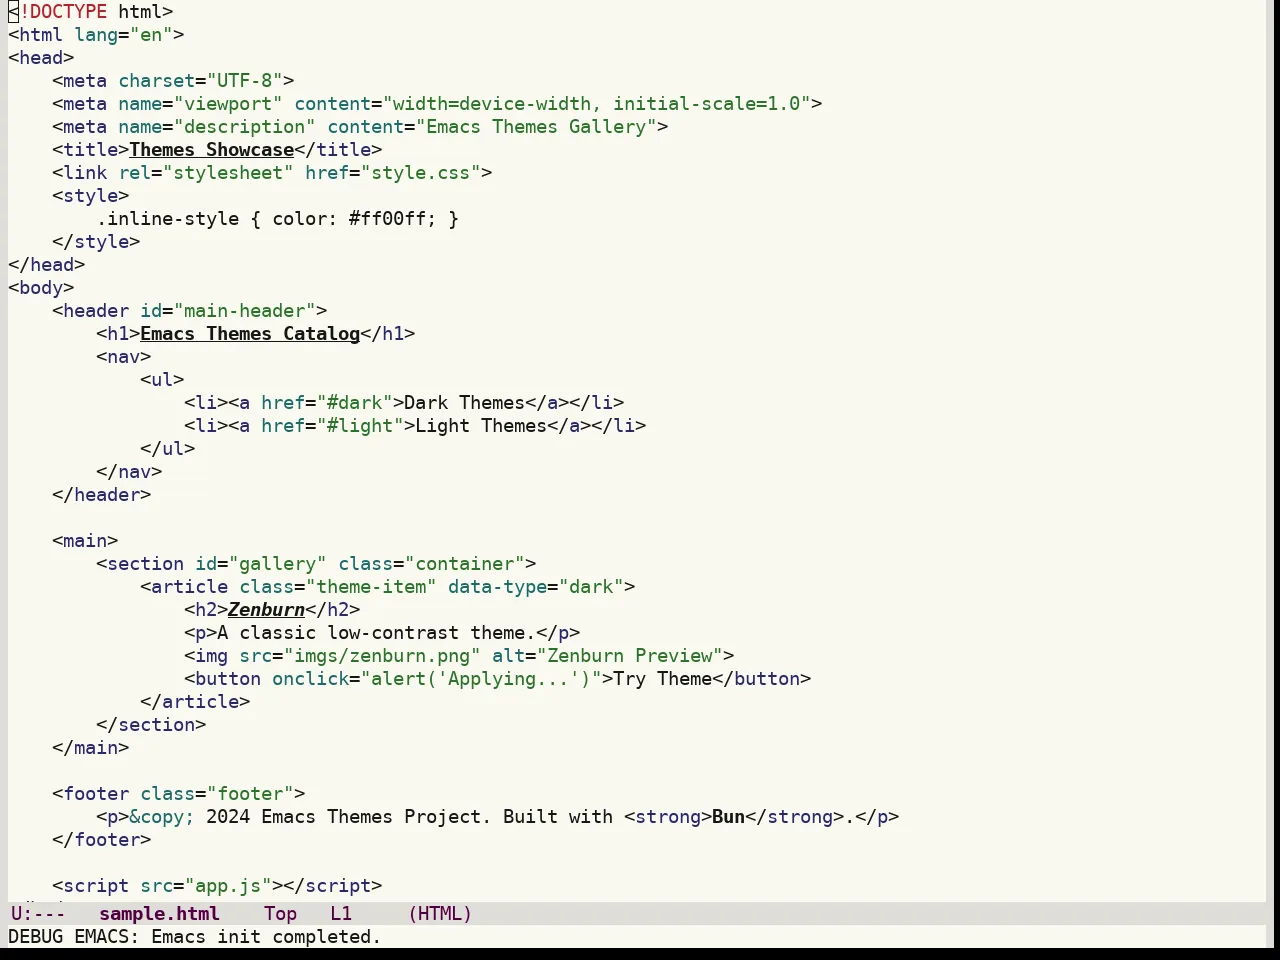Click the &copy; entity in footer paragraph
This screenshot has height=960, width=1280.
[162, 817]
